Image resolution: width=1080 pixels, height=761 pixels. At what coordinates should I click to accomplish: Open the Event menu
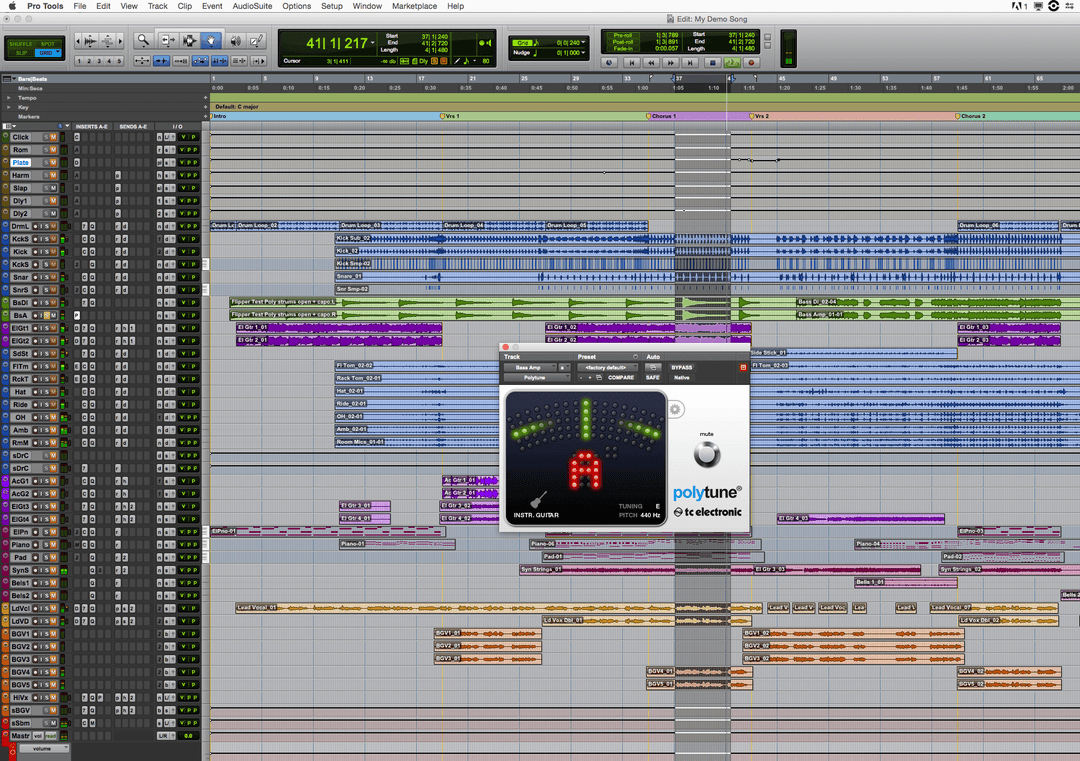212,6
